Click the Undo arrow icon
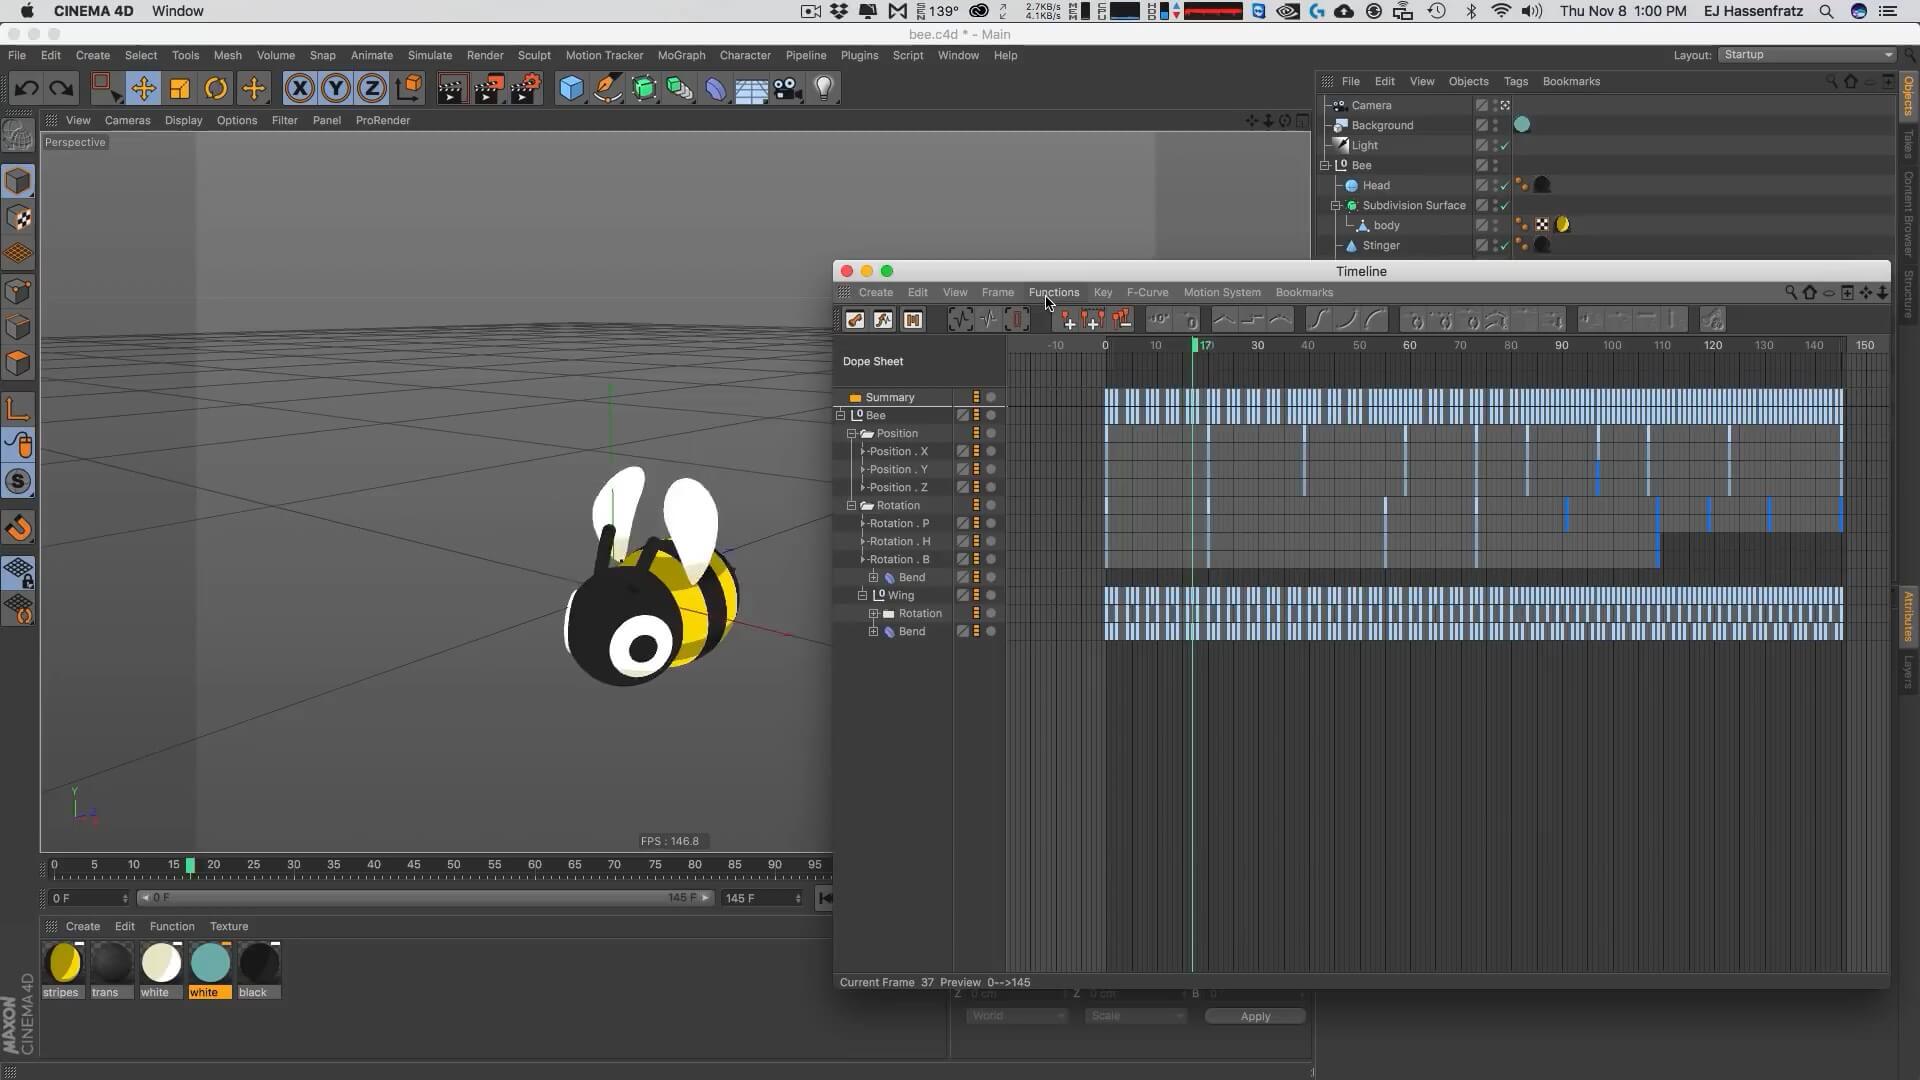 click(x=26, y=89)
